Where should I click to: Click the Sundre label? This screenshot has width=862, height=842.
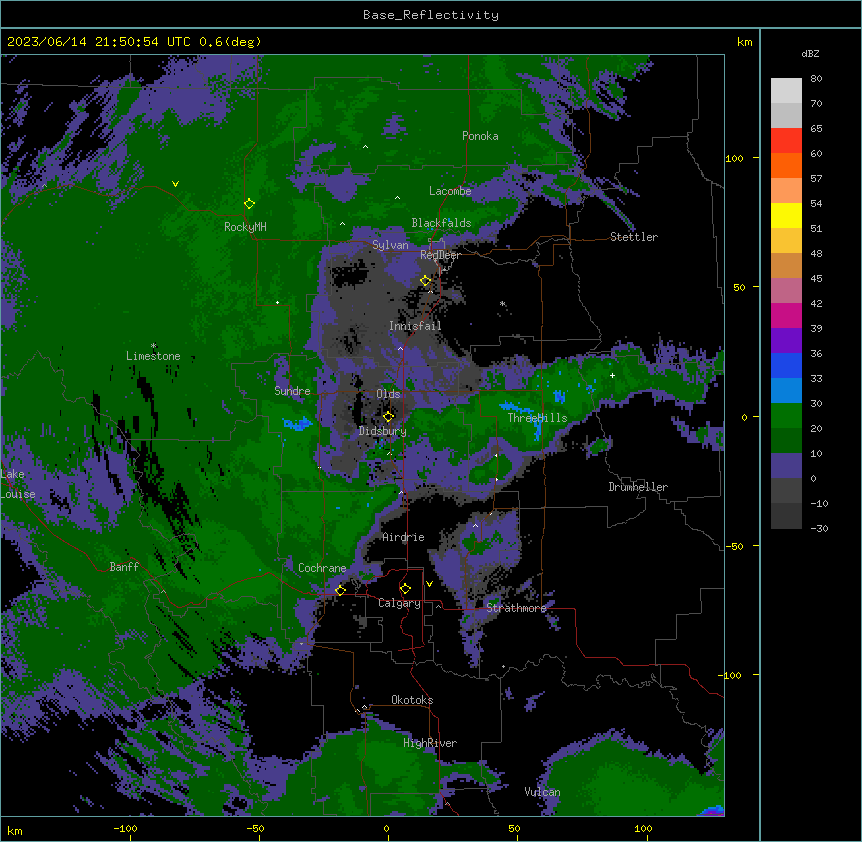(x=292, y=391)
